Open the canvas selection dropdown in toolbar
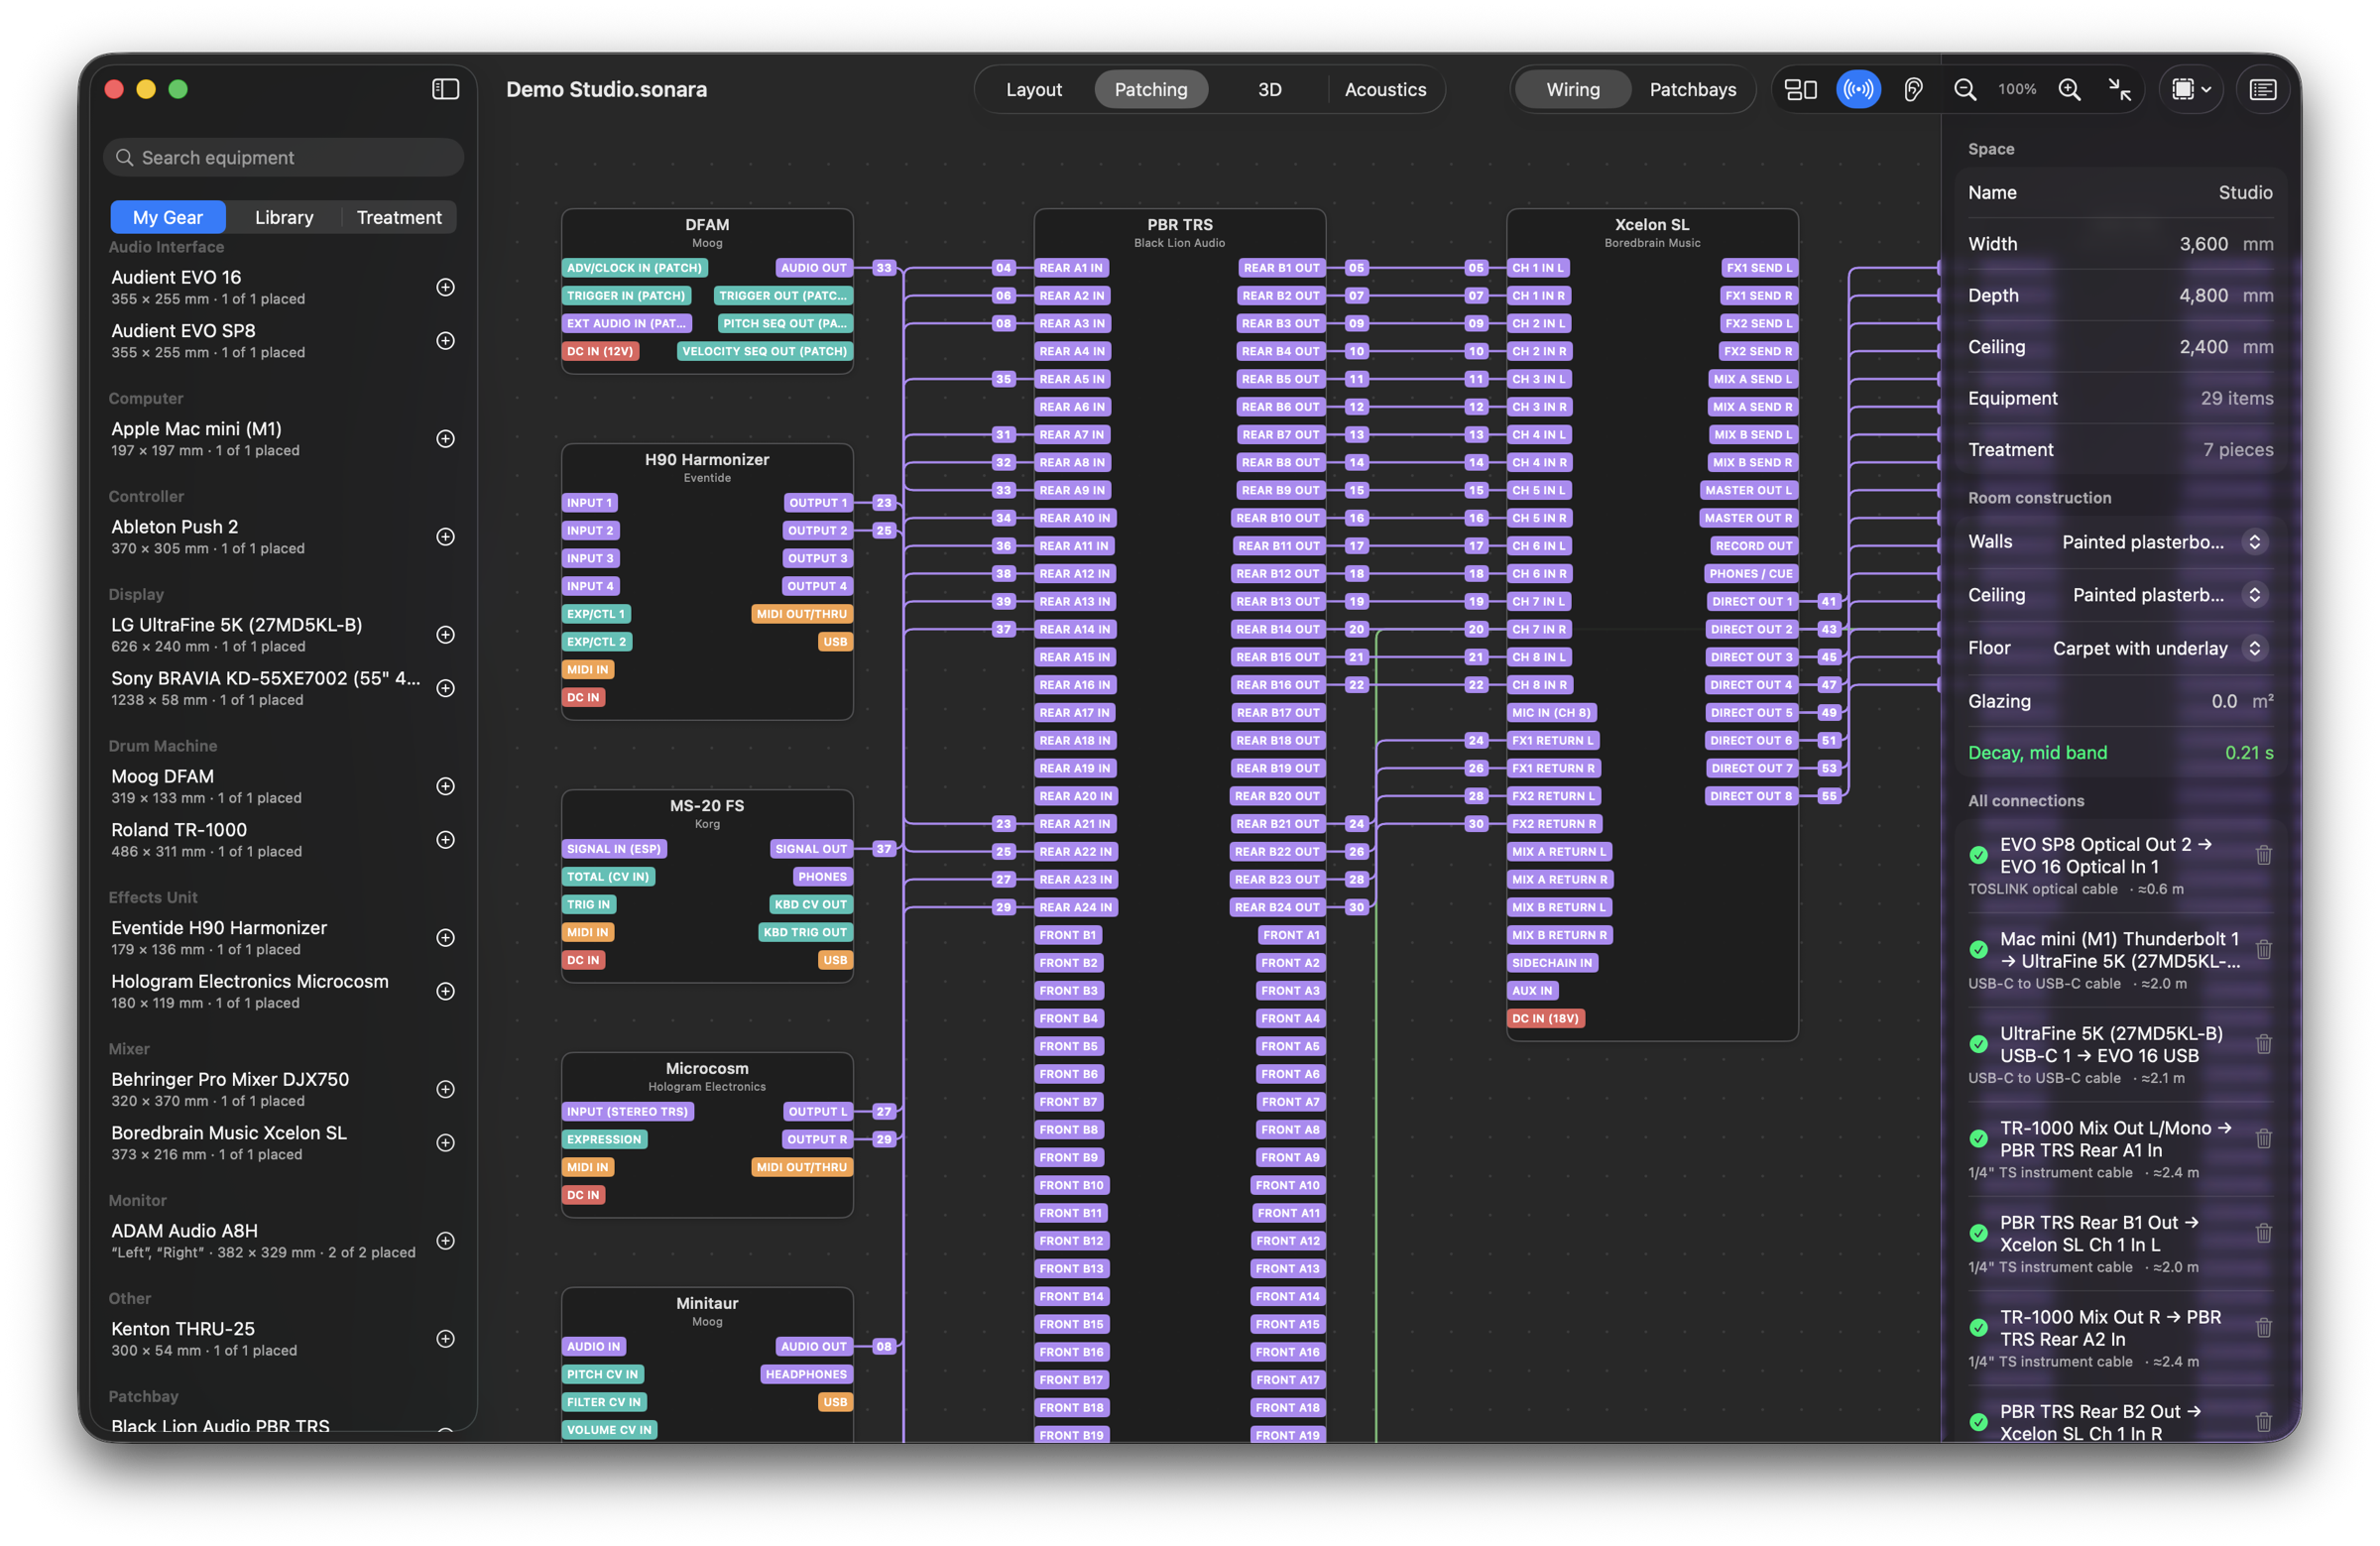Screen dimensions: 2380x1546 2191,90
